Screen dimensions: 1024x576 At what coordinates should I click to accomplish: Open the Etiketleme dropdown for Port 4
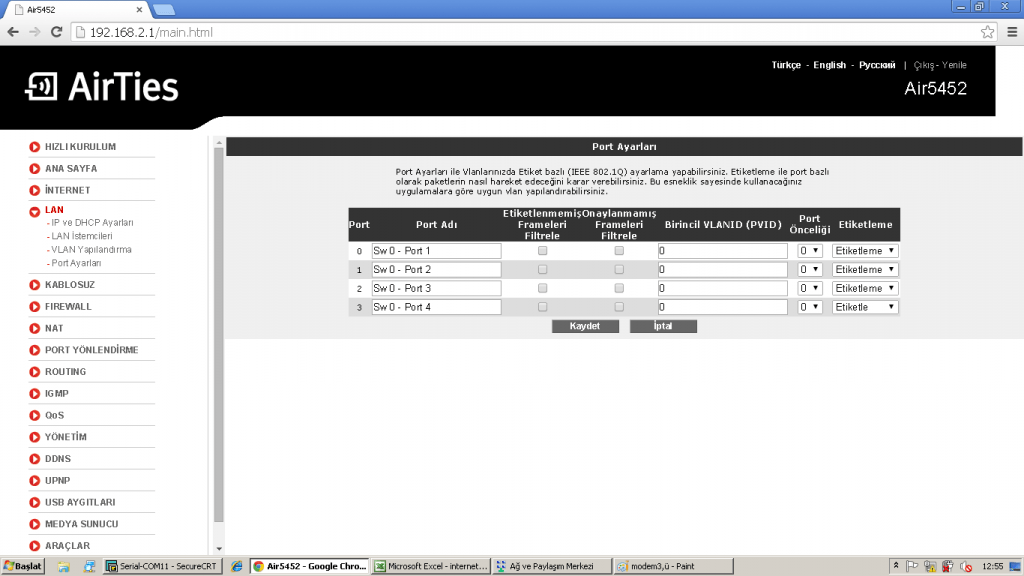[x=864, y=306]
